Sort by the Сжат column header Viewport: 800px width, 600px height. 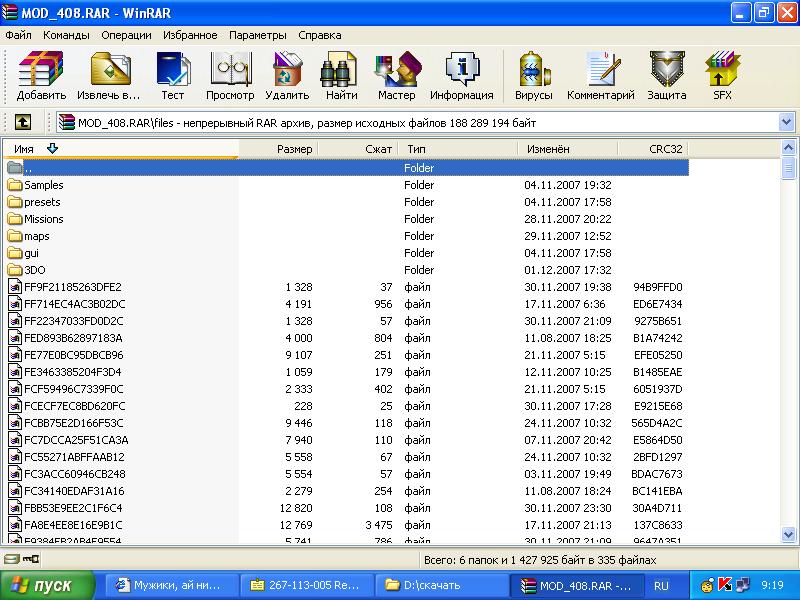[358, 149]
